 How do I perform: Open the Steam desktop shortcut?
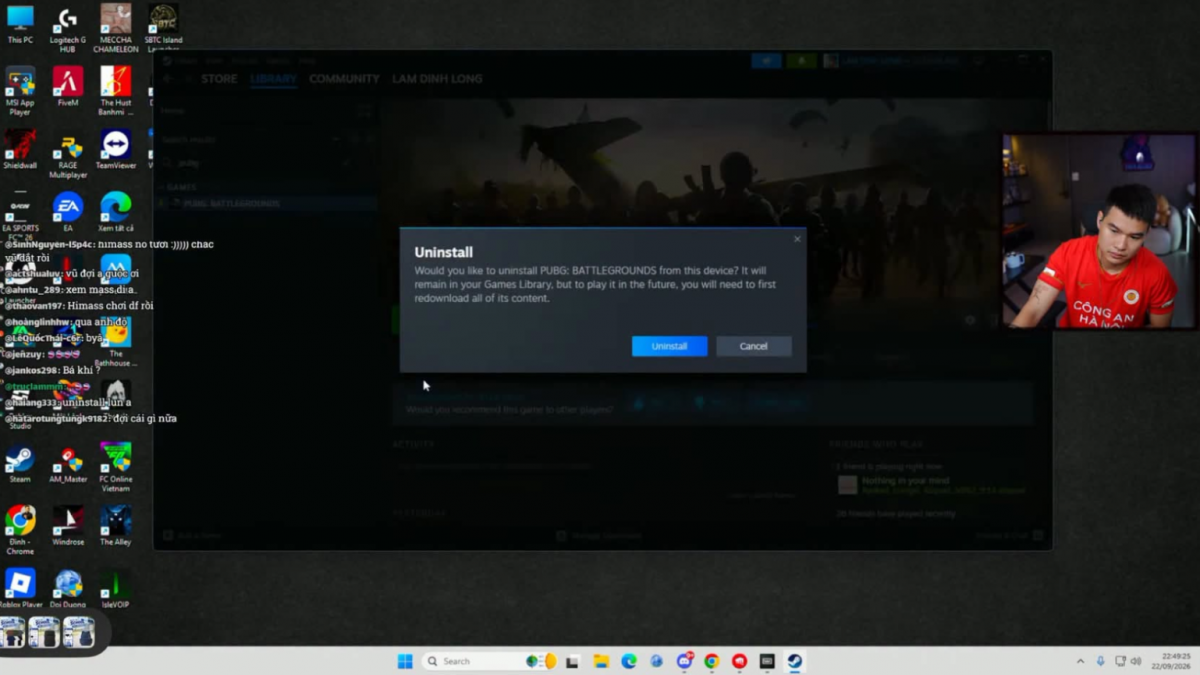point(20,463)
